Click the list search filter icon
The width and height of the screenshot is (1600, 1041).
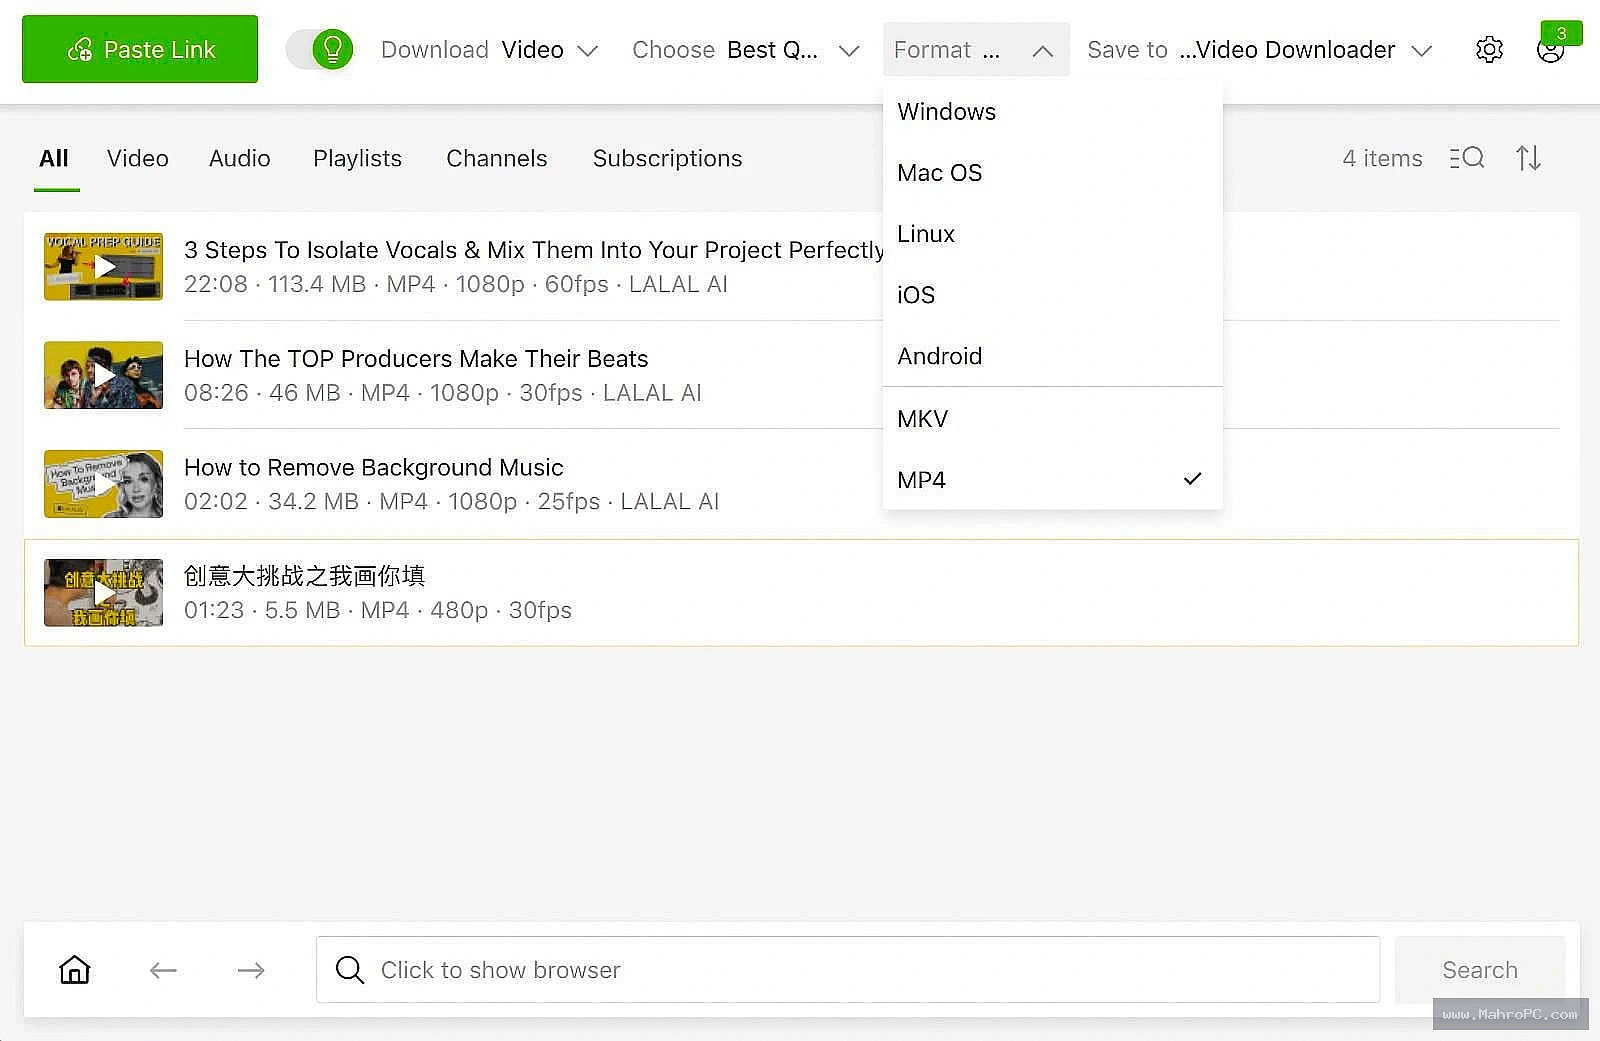[1467, 158]
